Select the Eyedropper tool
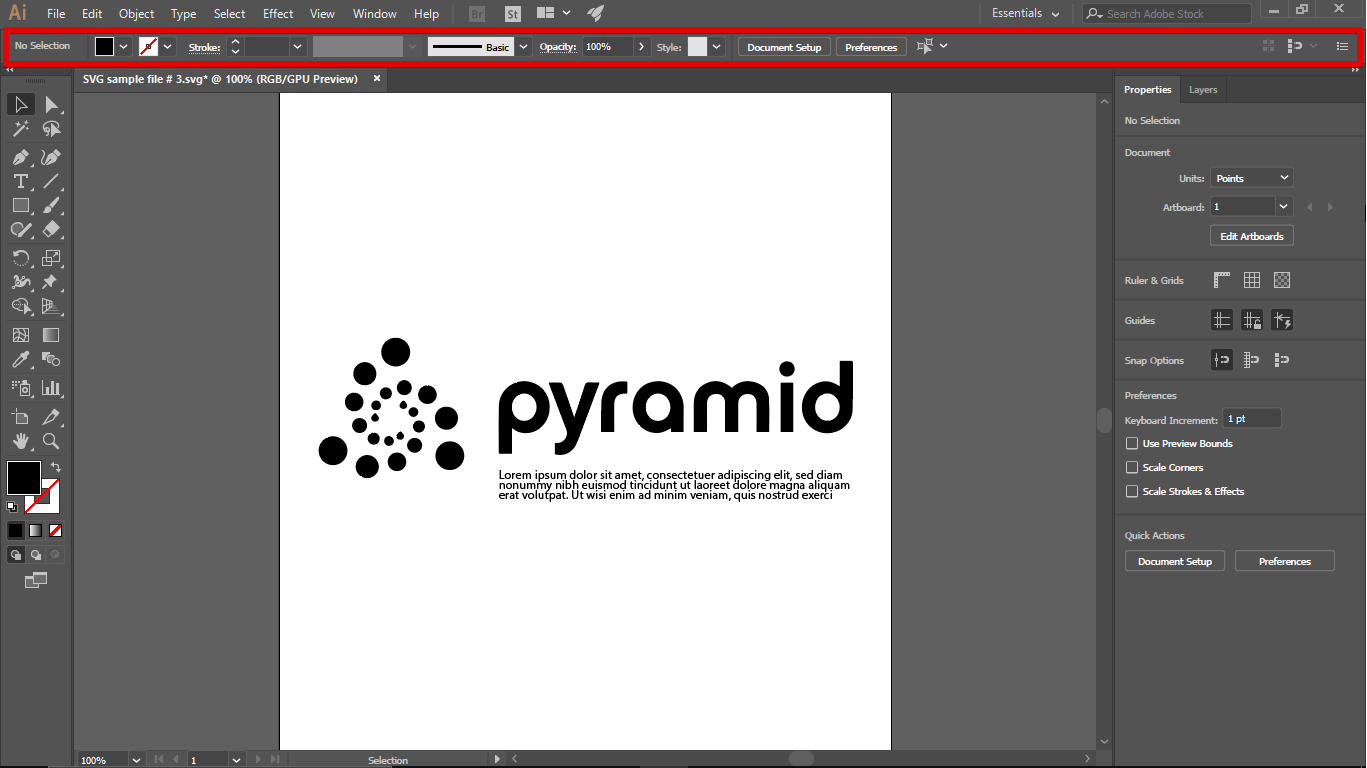The height and width of the screenshot is (768, 1367). (x=20, y=360)
